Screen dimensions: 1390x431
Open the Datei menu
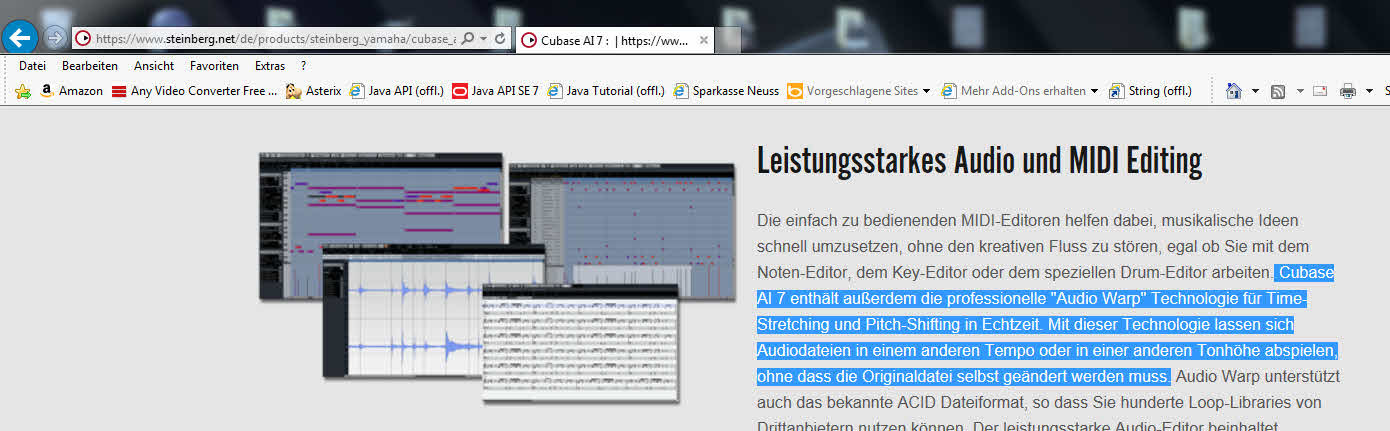[x=32, y=66]
